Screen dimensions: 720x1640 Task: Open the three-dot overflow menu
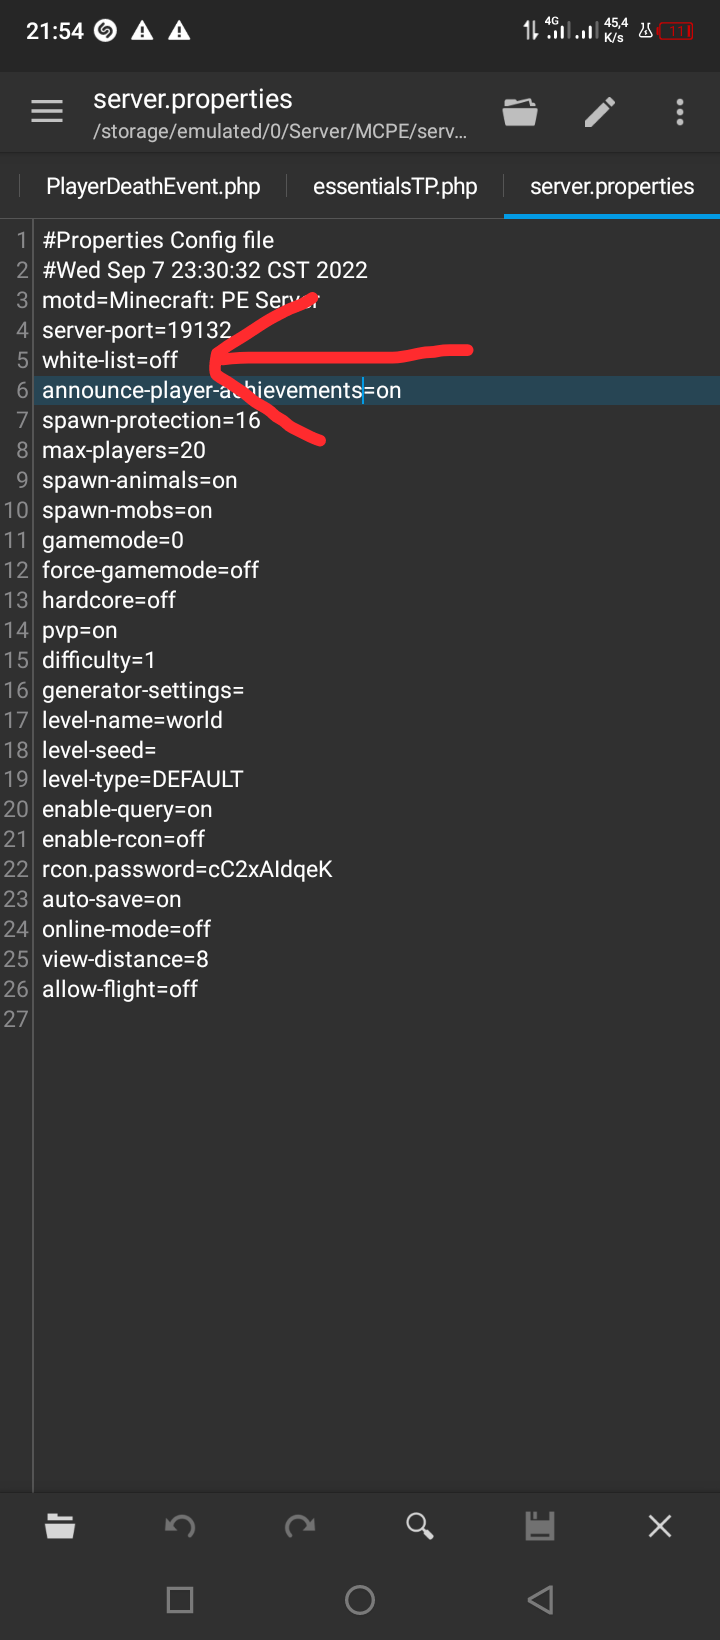[680, 112]
